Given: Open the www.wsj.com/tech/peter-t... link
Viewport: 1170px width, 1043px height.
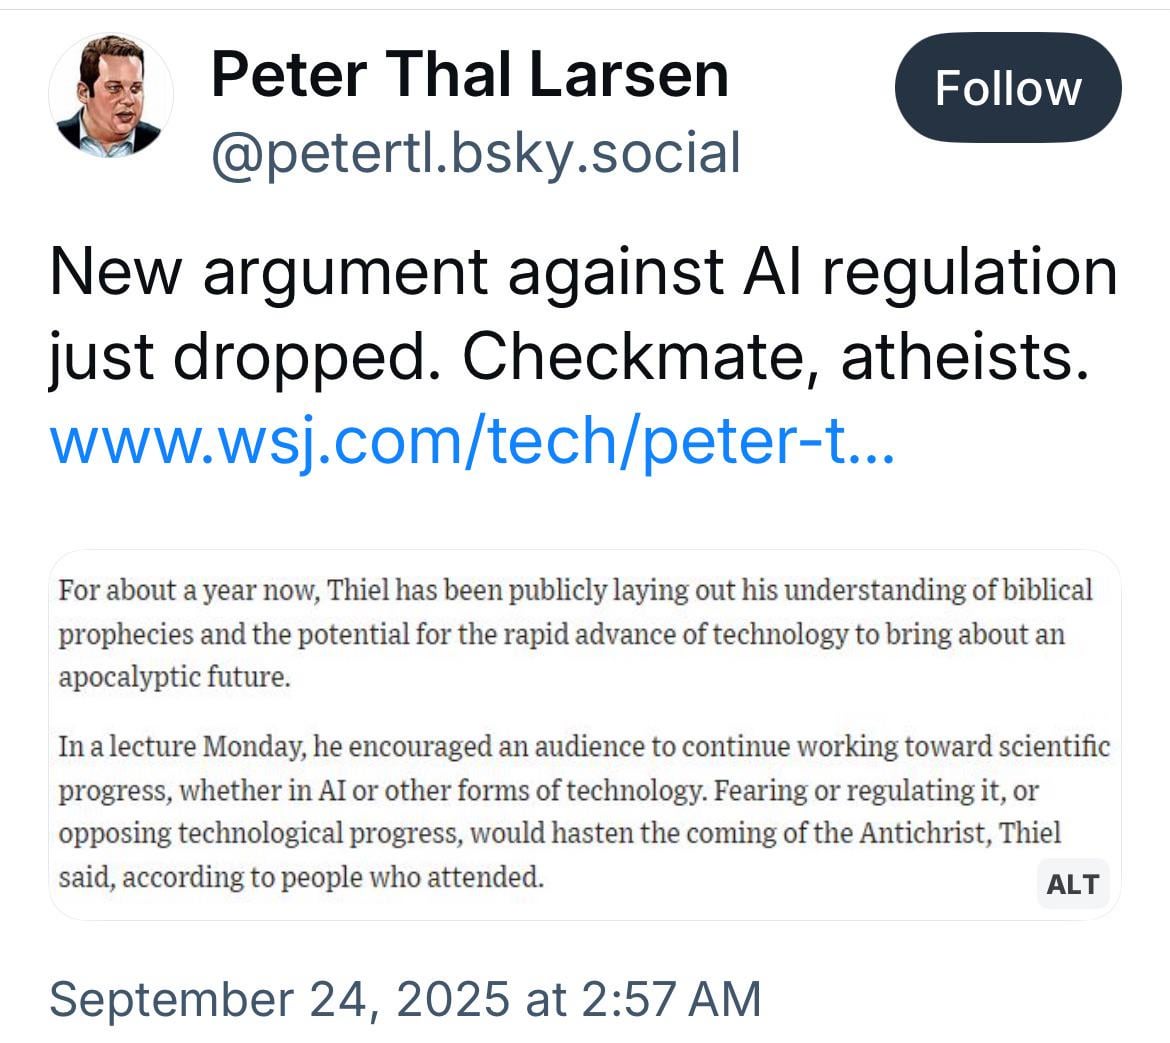Looking at the screenshot, I should pyautogui.click(x=472, y=441).
